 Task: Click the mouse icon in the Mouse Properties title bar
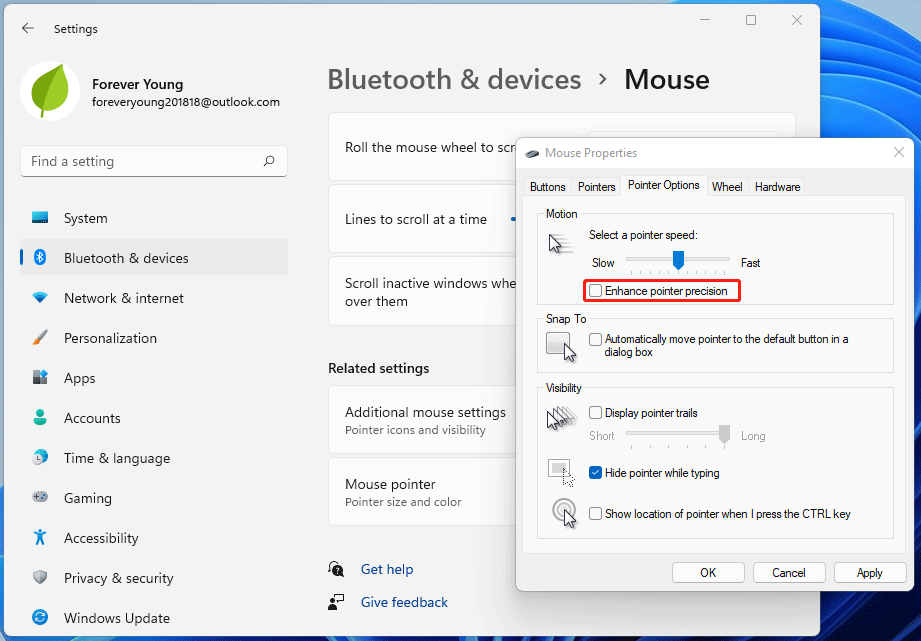(x=532, y=153)
